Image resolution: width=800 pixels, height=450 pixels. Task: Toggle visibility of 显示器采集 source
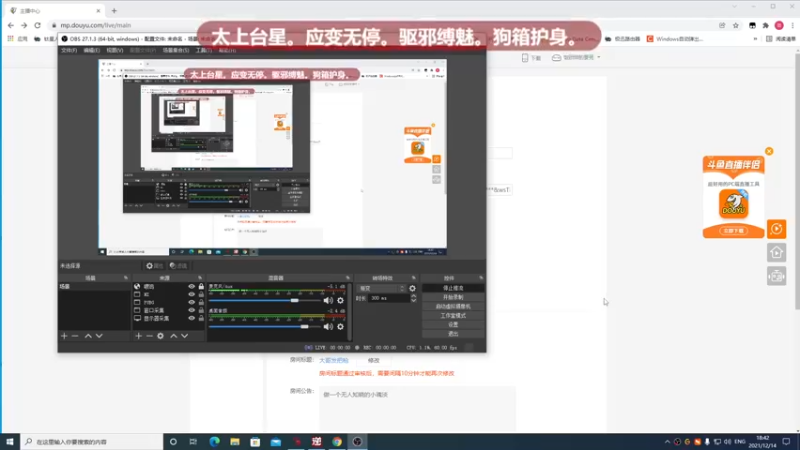pyautogui.click(x=191, y=318)
